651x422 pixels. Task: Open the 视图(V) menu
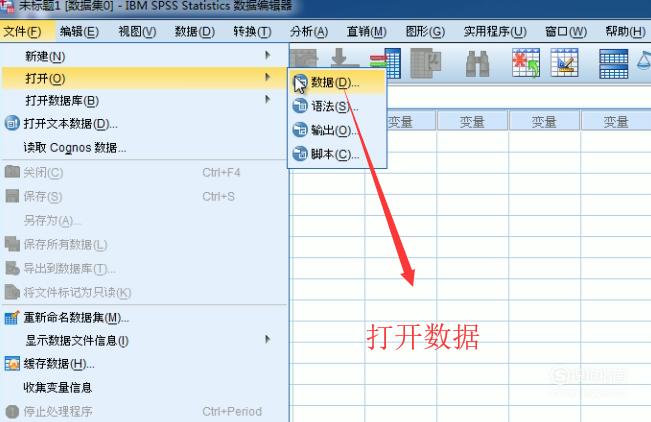[137, 32]
